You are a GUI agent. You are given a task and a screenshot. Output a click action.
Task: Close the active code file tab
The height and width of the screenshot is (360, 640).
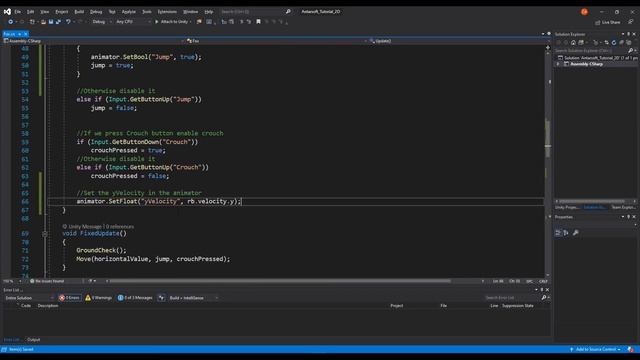point(26,34)
